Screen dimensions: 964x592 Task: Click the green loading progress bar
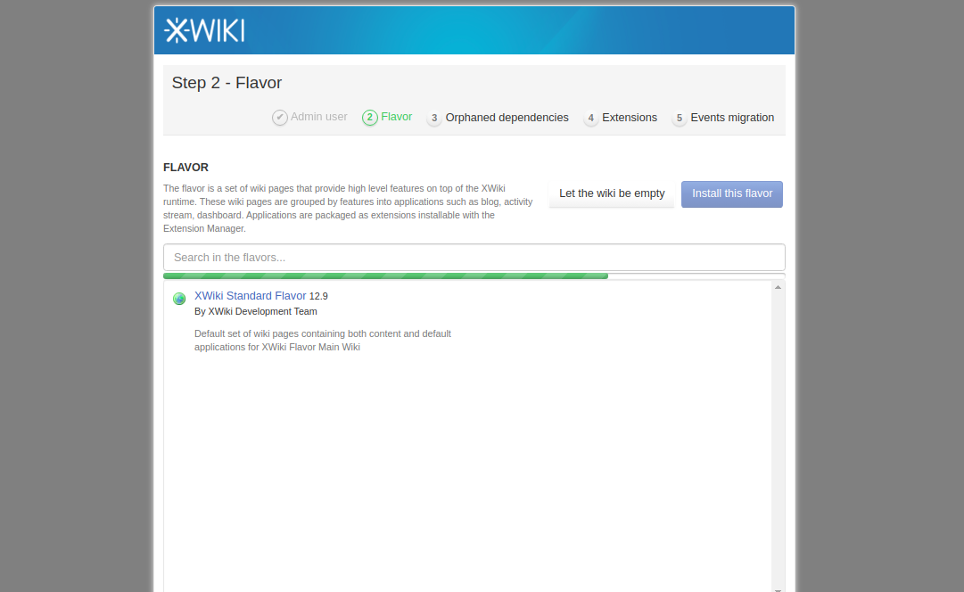pos(385,276)
